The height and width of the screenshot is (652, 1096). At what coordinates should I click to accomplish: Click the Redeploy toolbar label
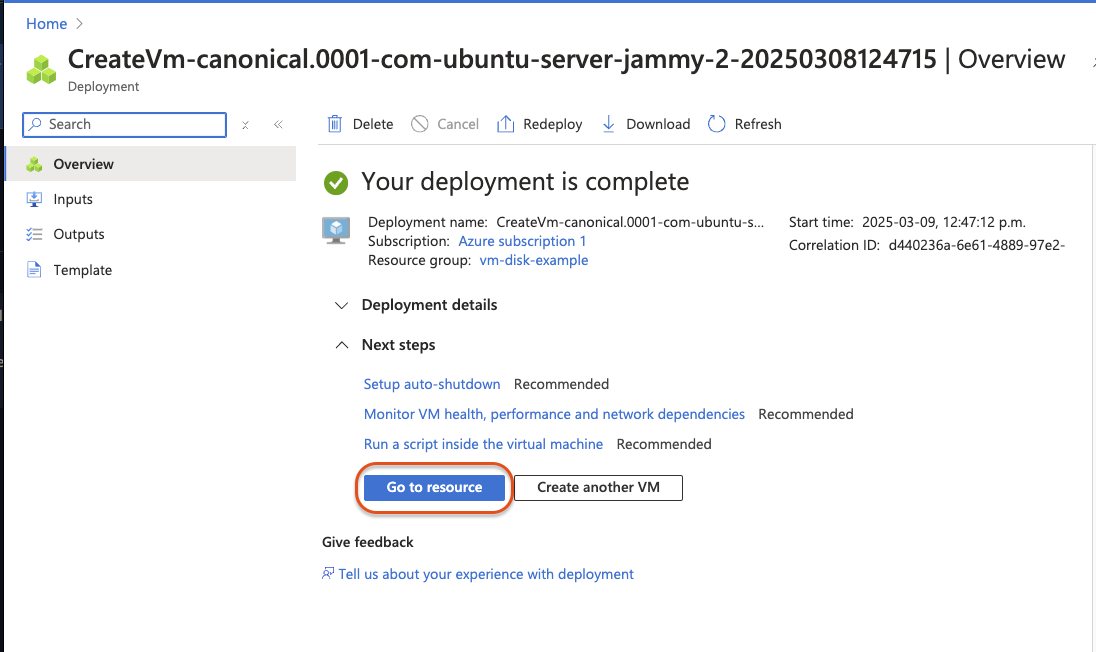click(552, 124)
